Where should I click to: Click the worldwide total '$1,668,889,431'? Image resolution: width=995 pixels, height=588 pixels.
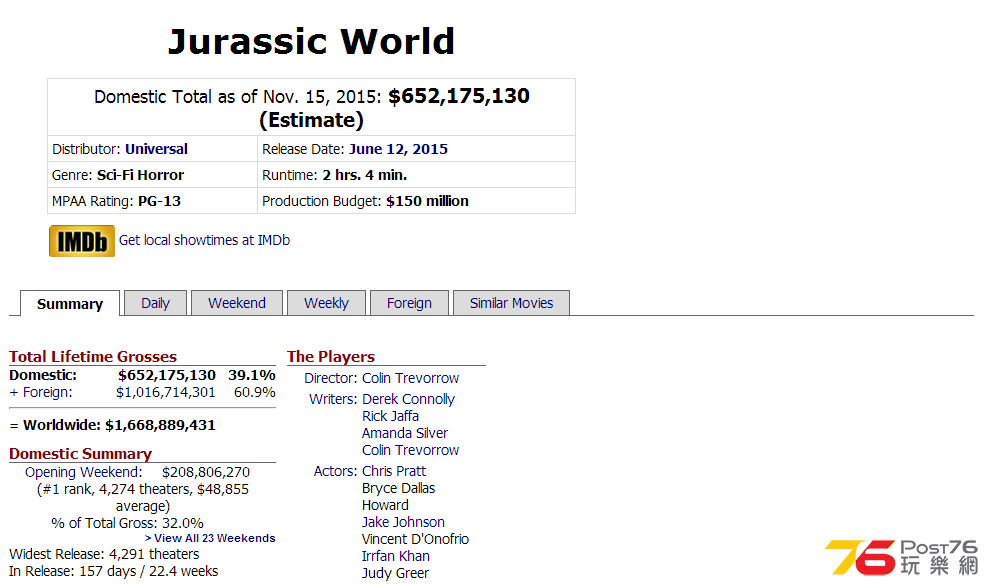pyautogui.click(x=160, y=426)
